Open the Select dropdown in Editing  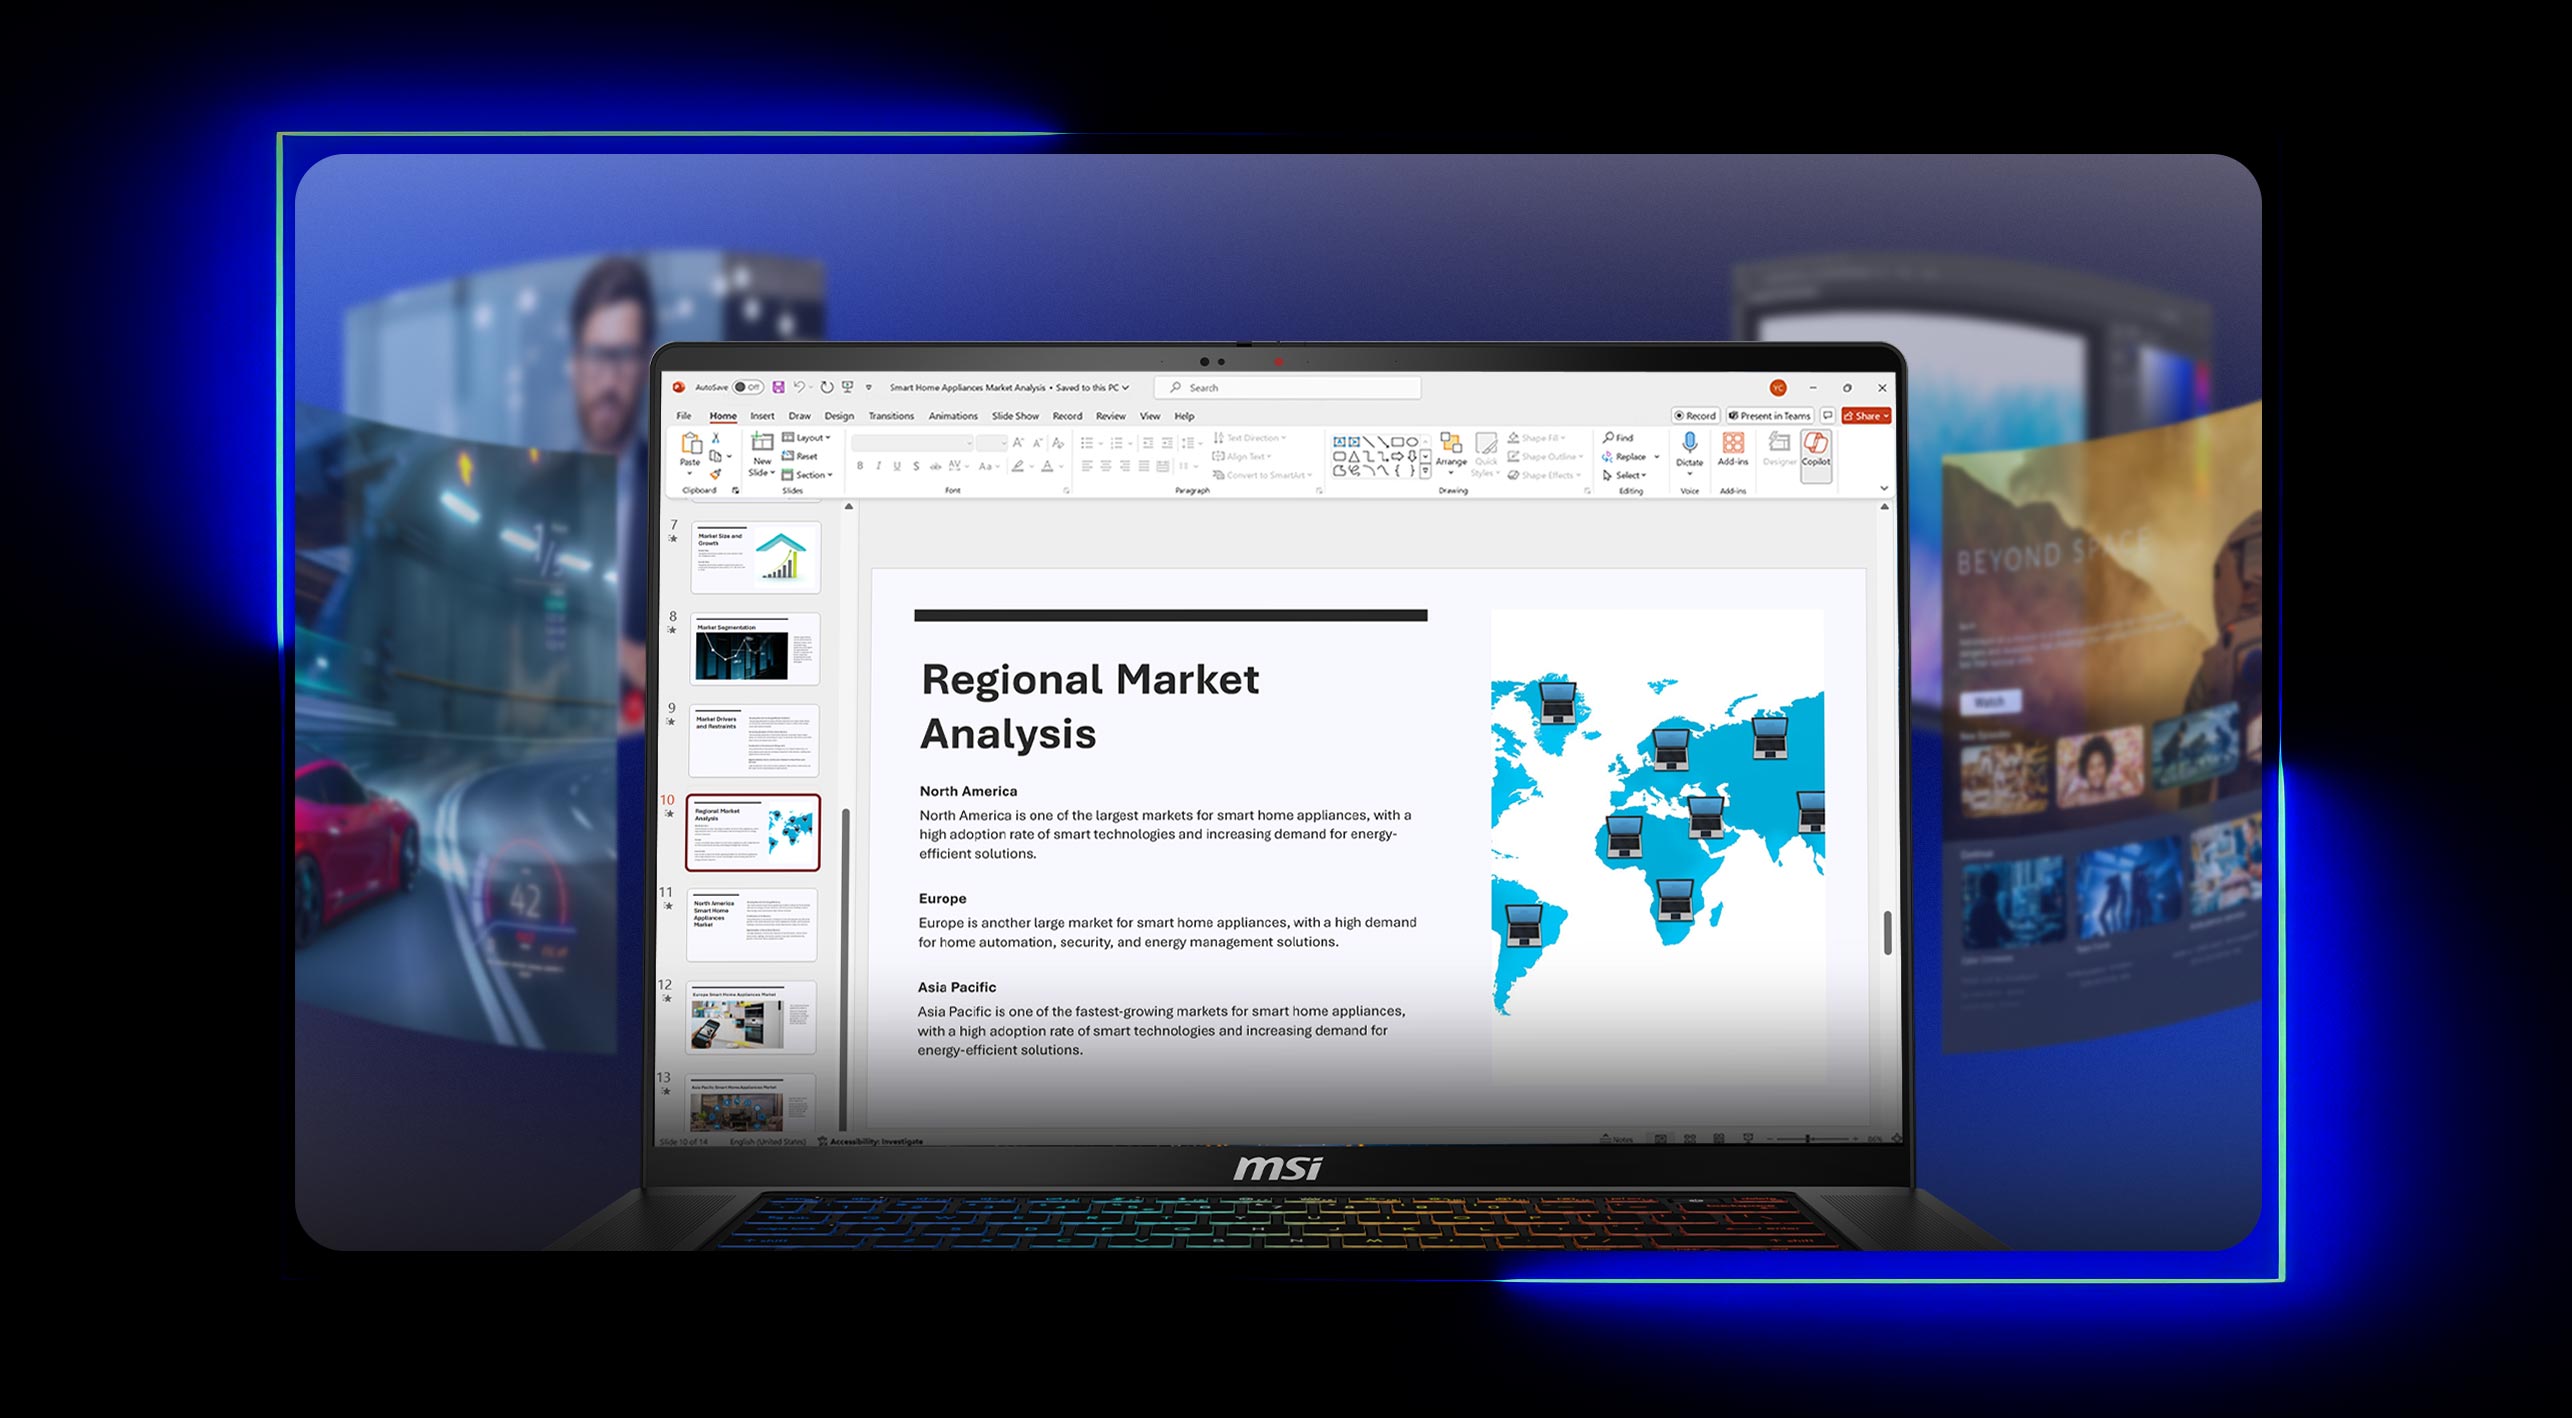[1626, 475]
